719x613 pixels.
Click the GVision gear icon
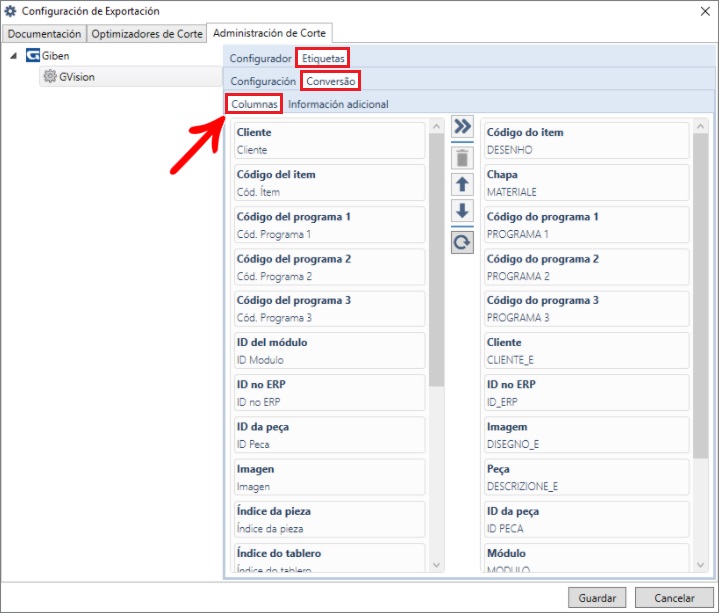[50, 77]
